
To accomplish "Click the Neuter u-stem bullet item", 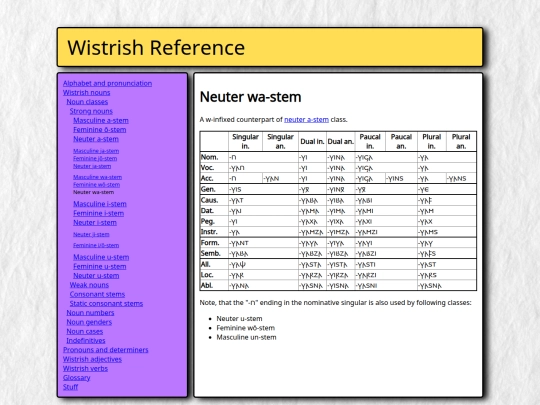I will coord(239,319).
